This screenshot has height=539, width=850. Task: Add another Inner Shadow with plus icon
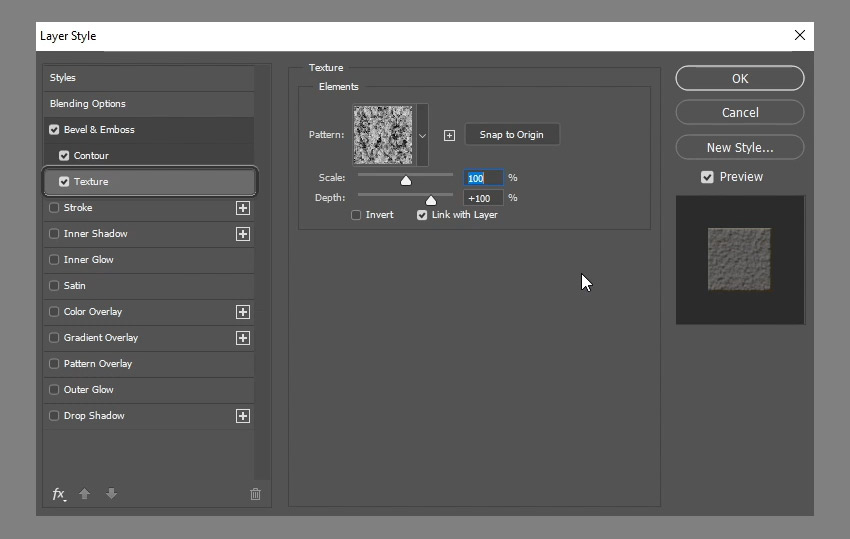point(242,234)
